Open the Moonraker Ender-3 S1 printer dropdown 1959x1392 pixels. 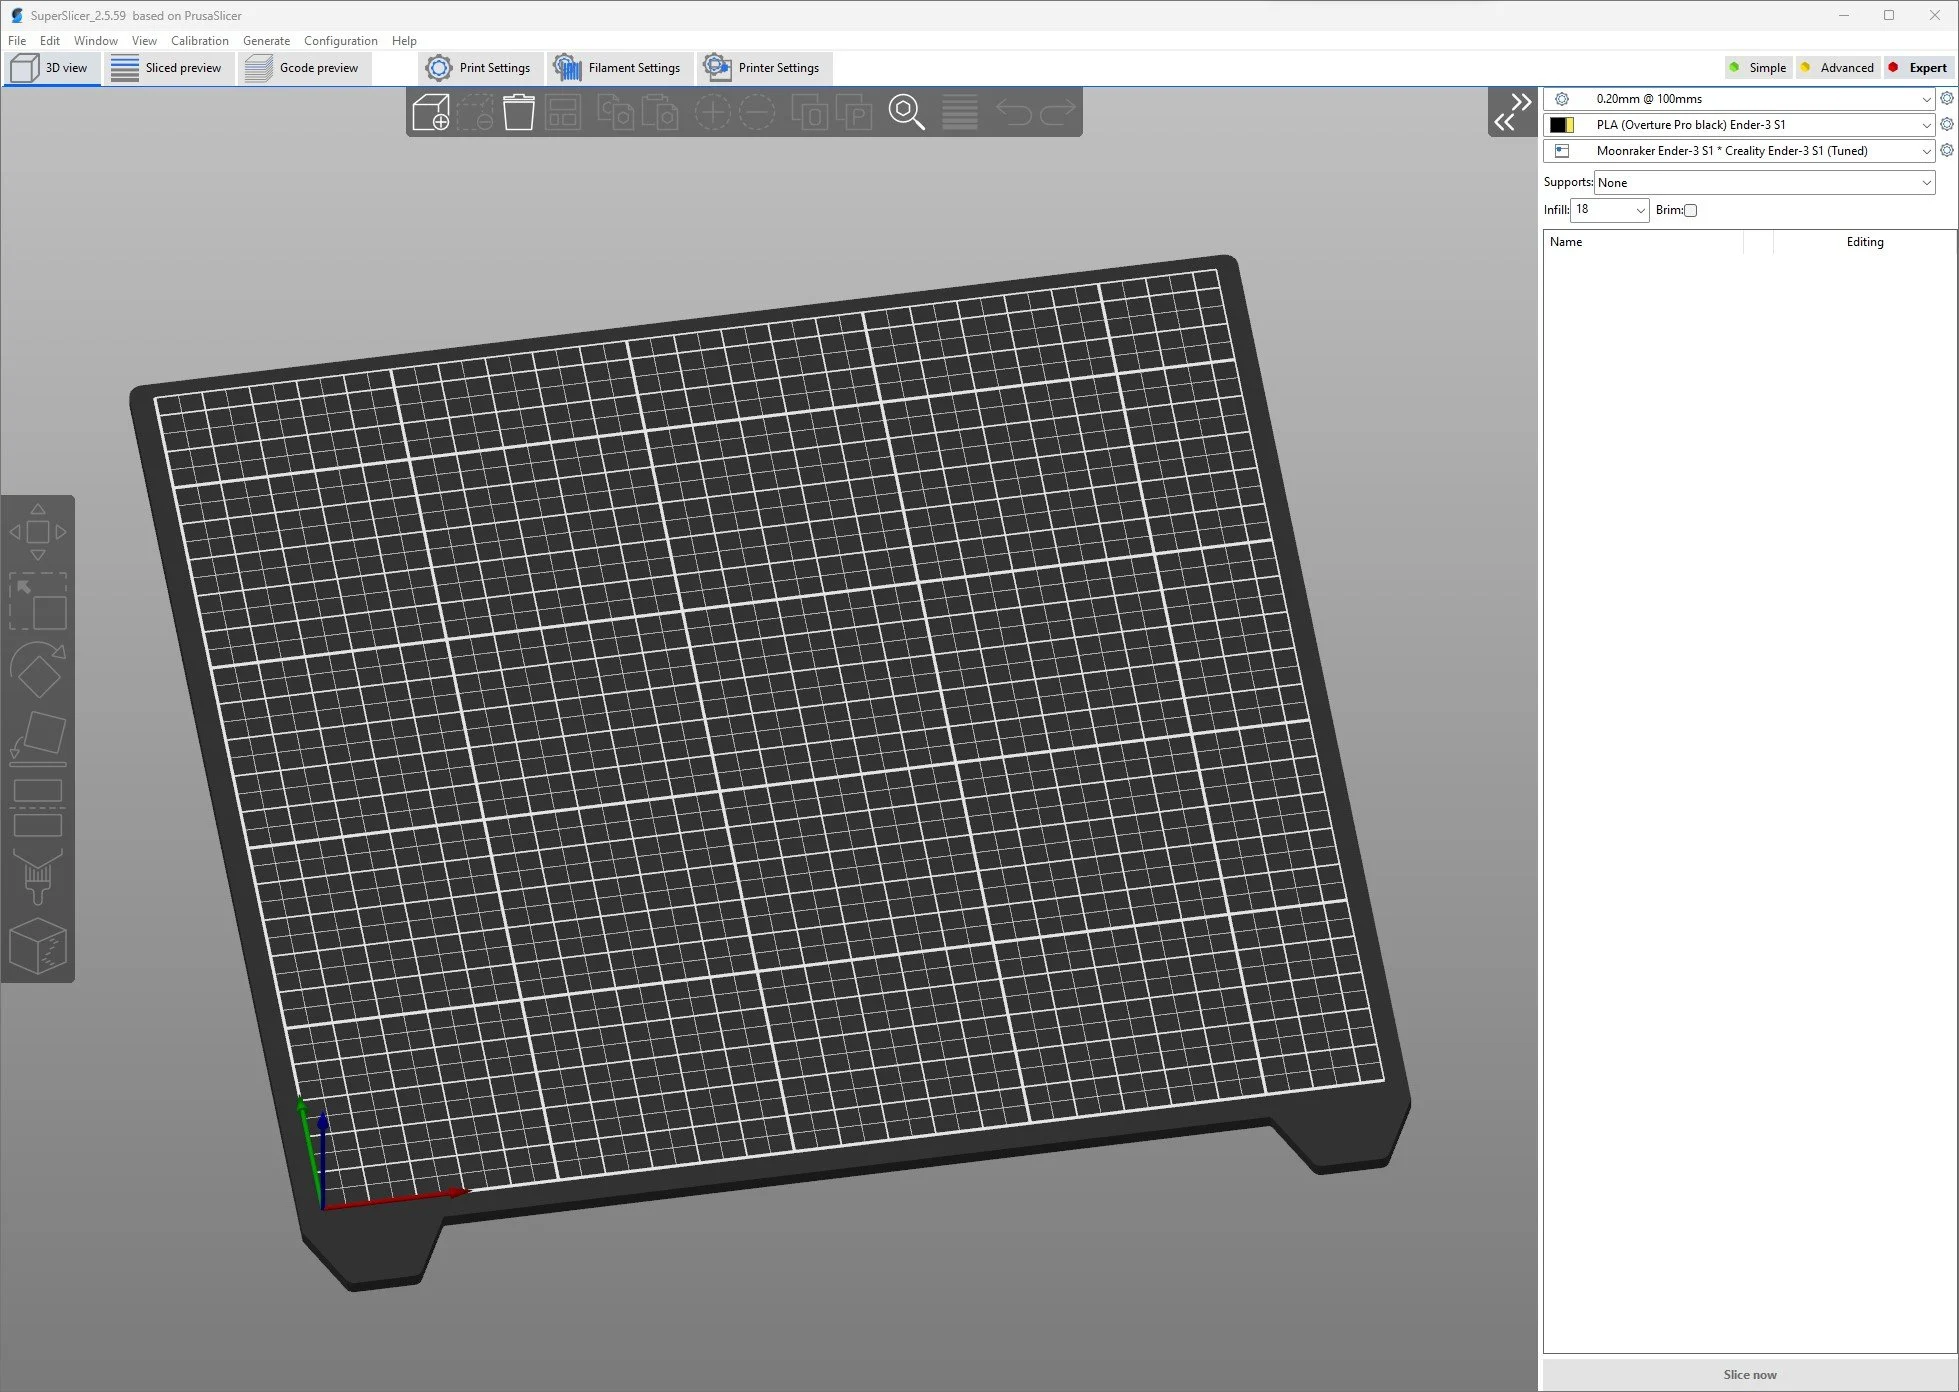click(1739, 151)
